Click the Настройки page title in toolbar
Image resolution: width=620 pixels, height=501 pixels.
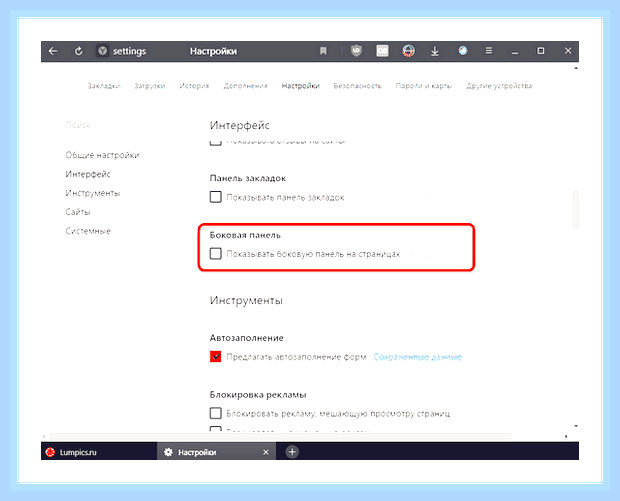[213, 51]
